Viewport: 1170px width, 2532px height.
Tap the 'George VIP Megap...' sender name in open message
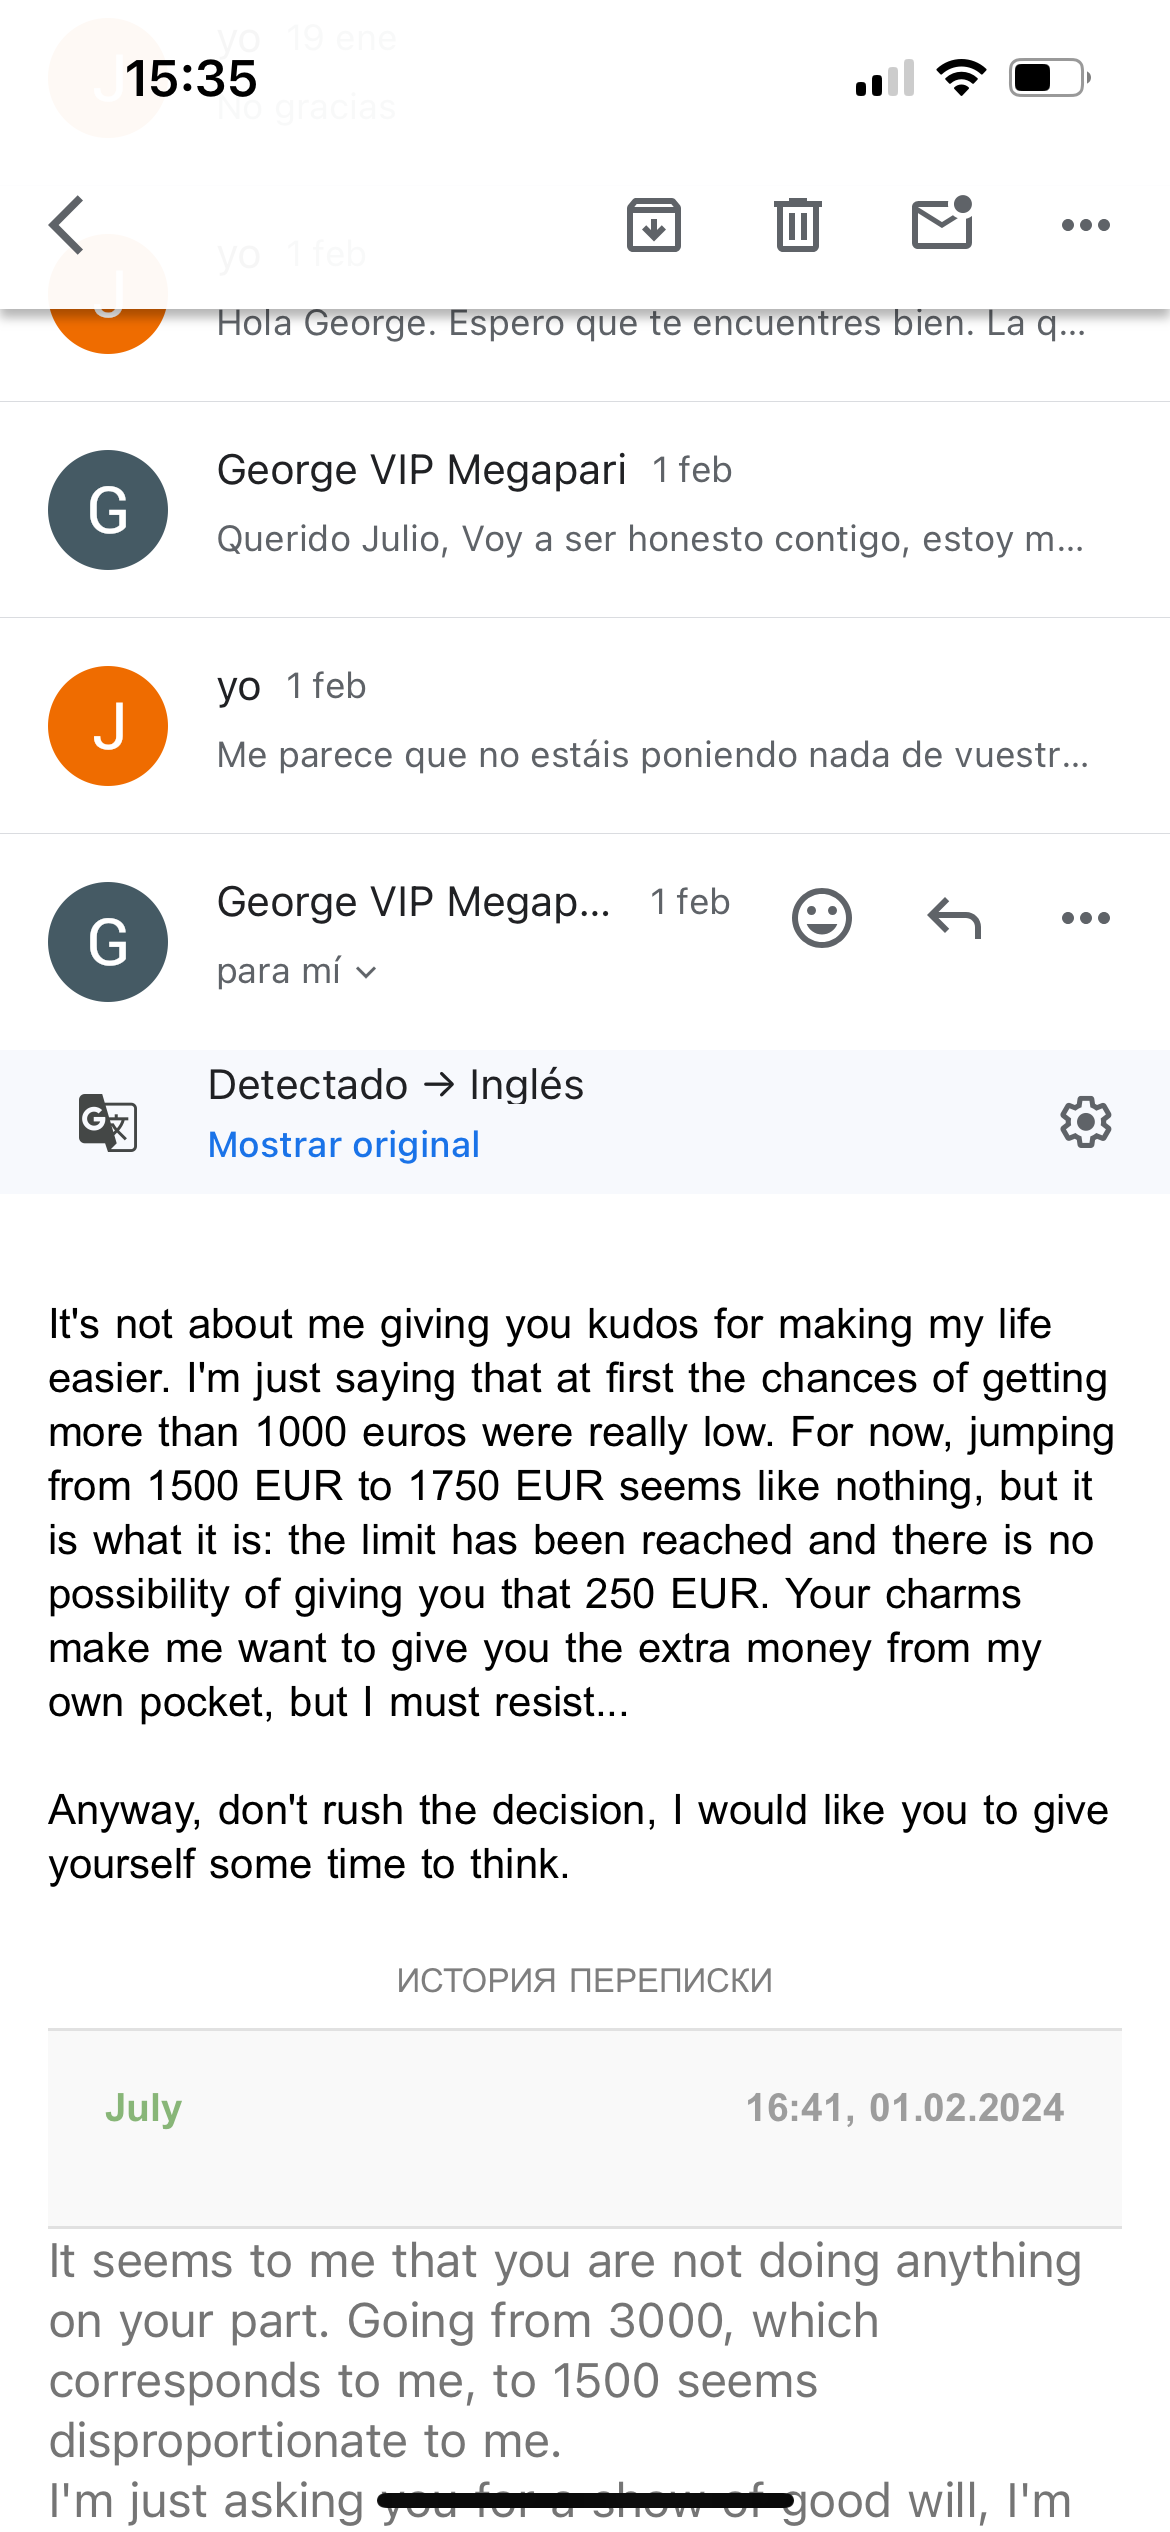[413, 902]
